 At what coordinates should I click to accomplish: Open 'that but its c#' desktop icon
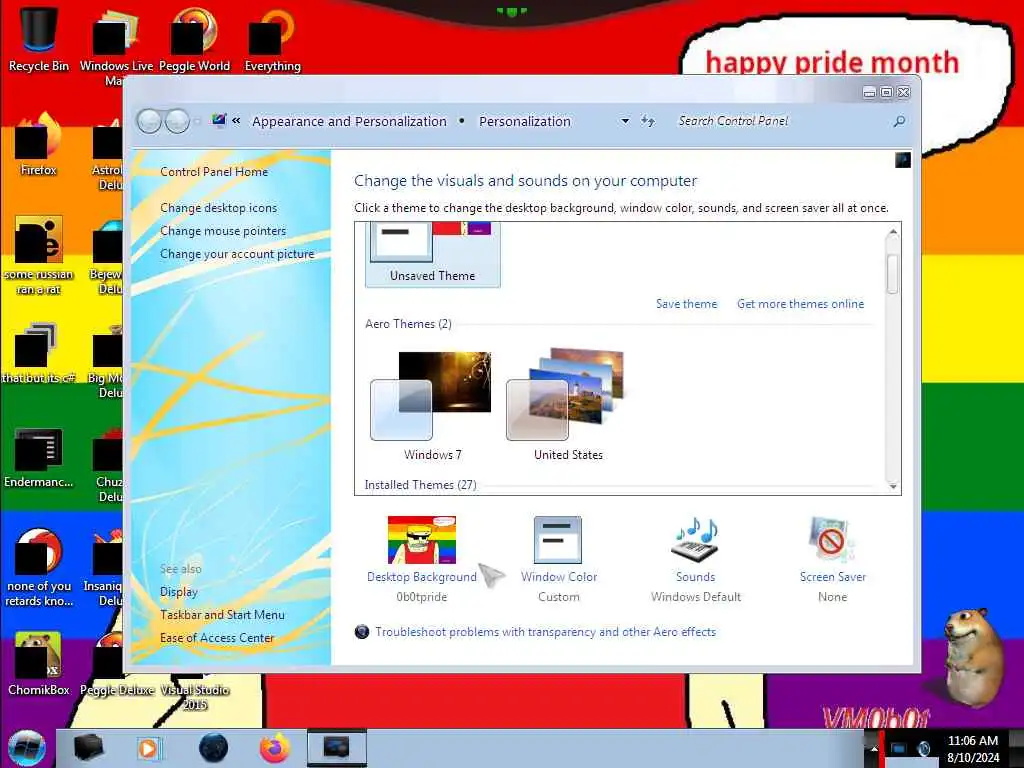click(x=39, y=353)
